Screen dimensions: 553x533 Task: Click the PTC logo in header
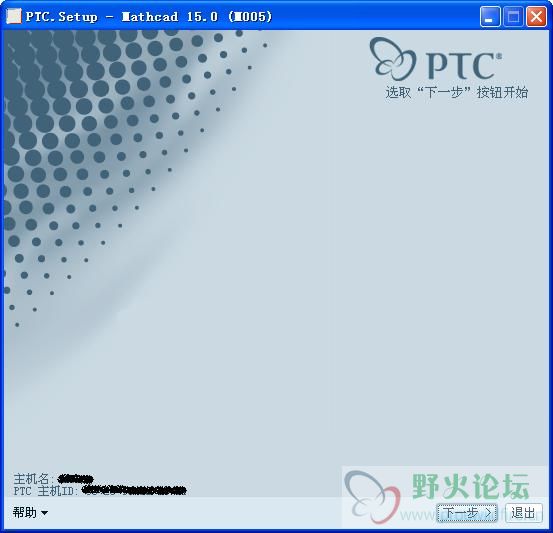(x=436, y=59)
